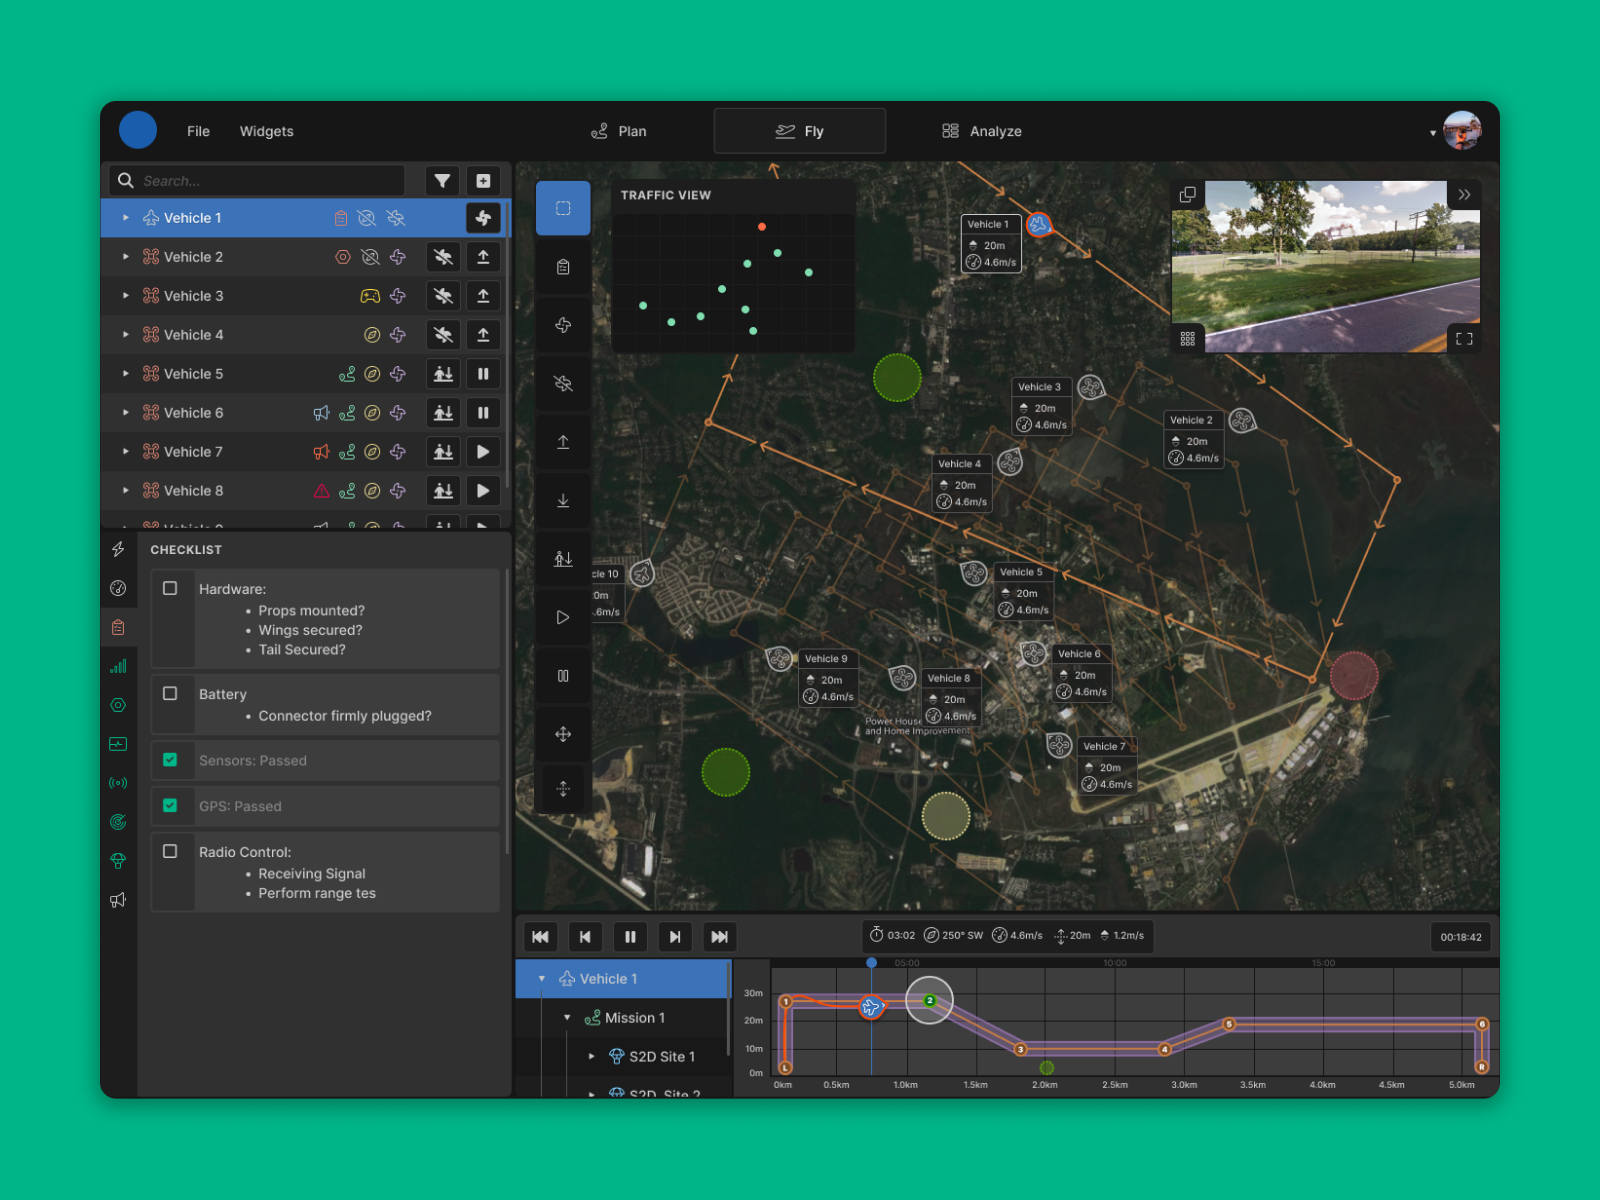The height and width of the screenshot is (1200, 1600).
Task: Click the add vehicle plus icon
Action: (x=483, y=181)
